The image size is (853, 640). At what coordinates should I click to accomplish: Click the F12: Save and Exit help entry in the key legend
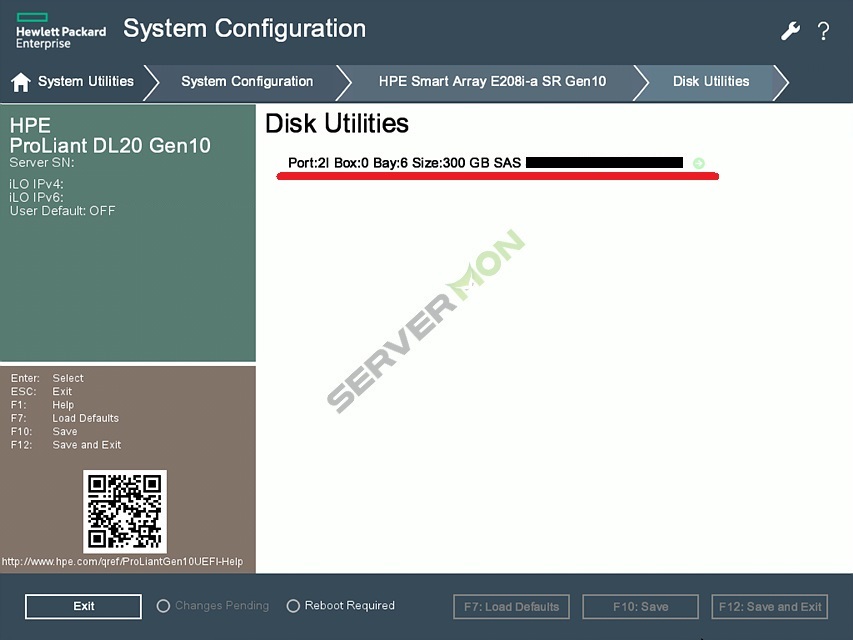[66, 445]
